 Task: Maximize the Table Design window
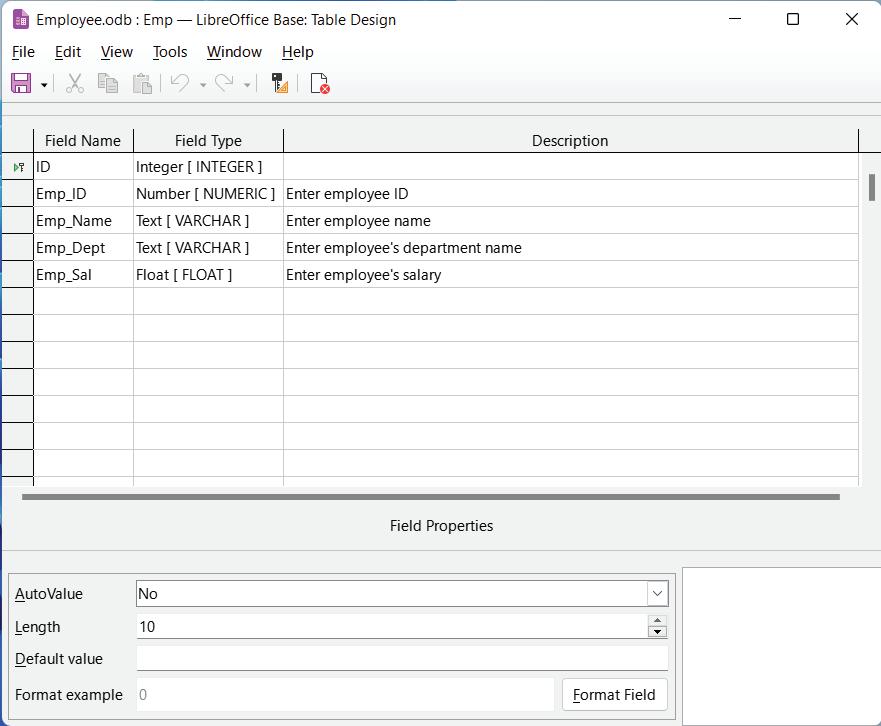point(793,19)
